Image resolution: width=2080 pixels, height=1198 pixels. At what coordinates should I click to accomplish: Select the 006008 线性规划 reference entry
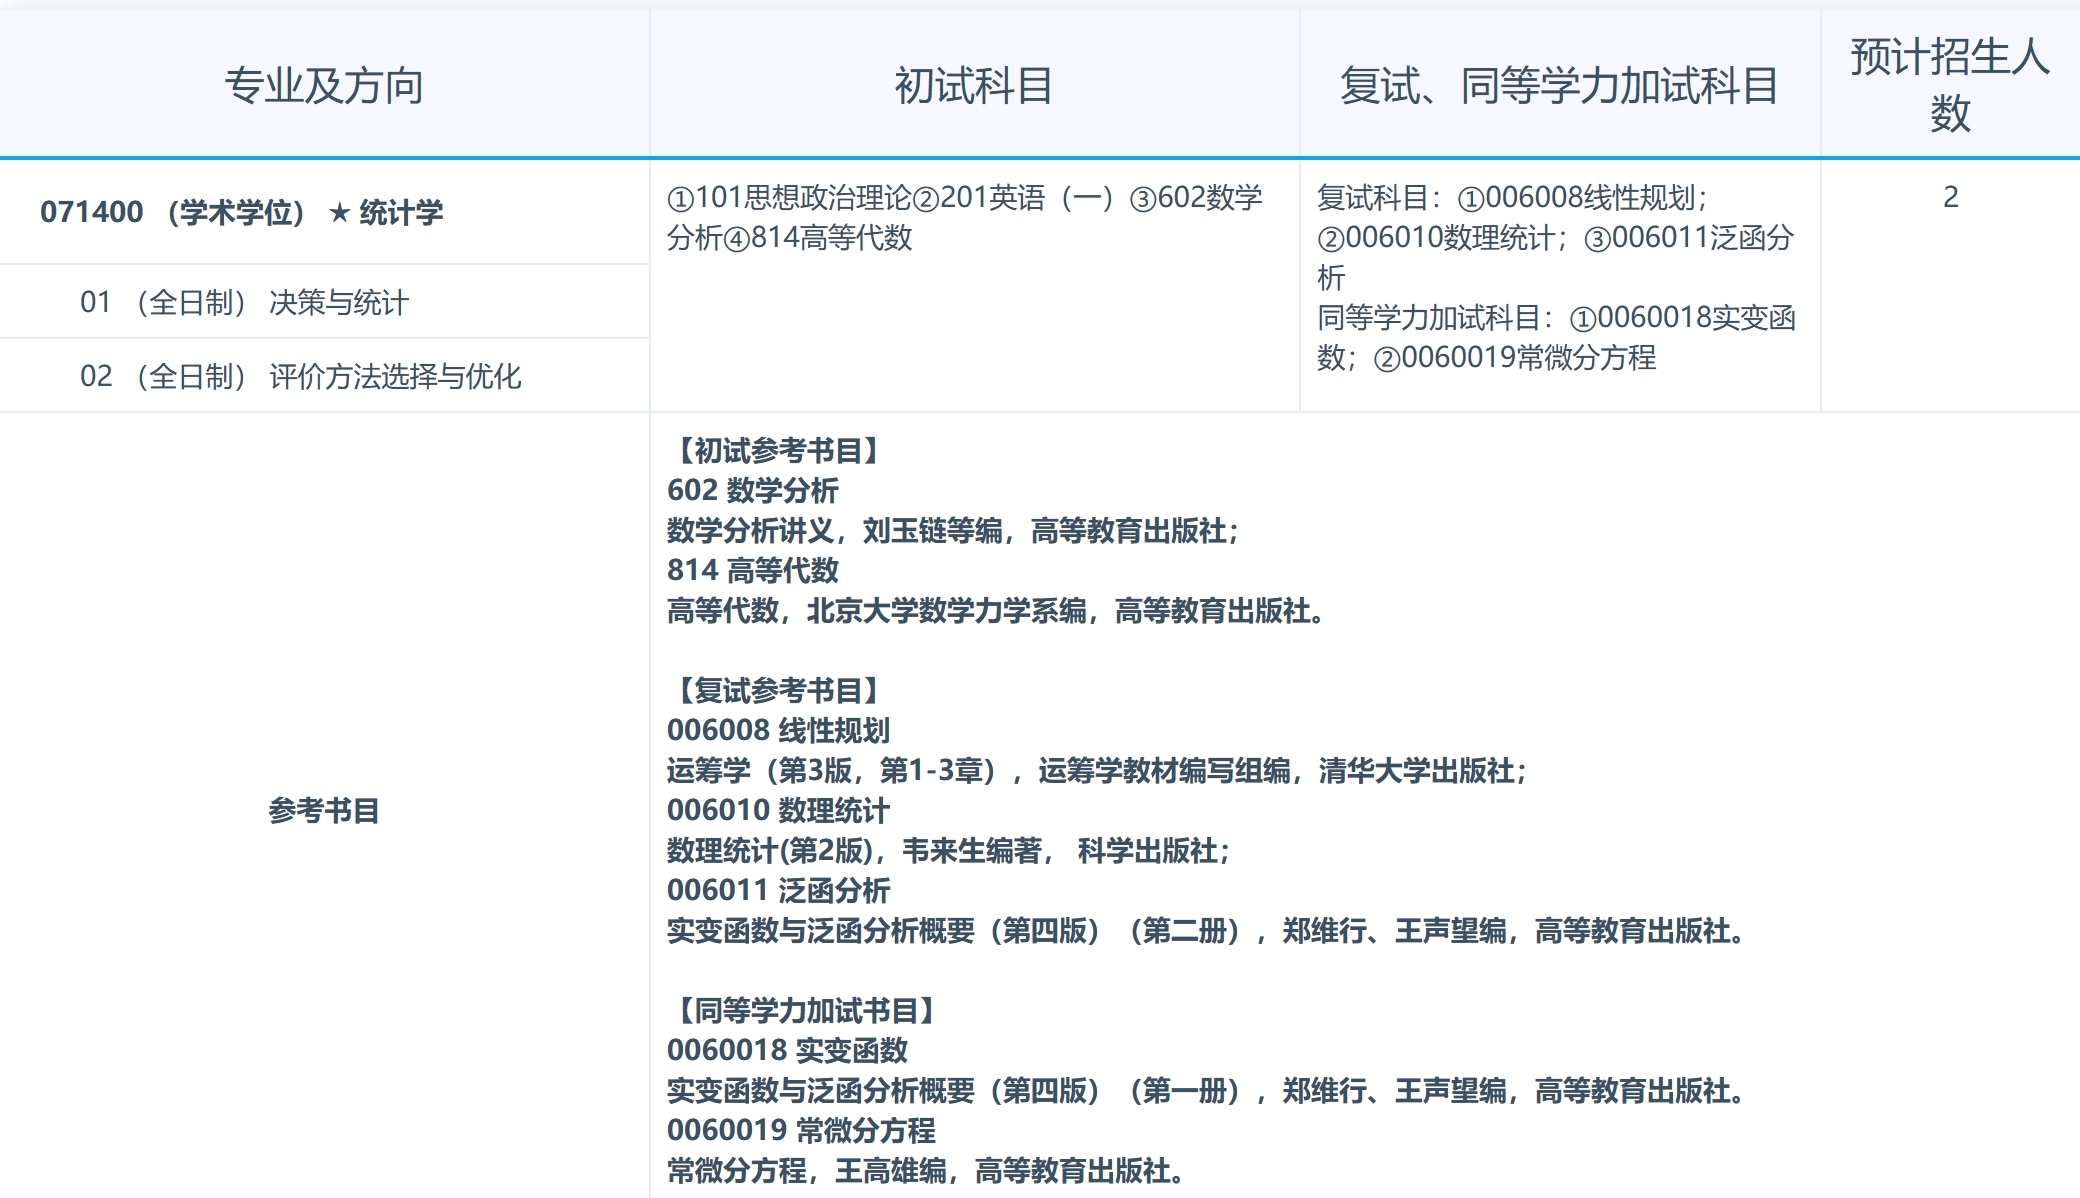point(778,732)
